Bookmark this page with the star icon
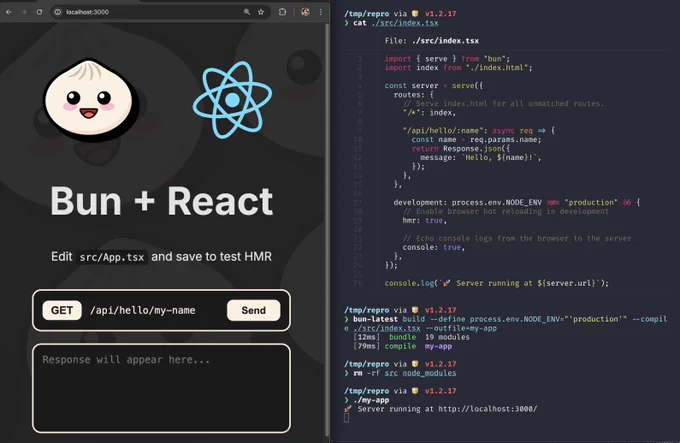Screen dimensions: 680x443 261,12
